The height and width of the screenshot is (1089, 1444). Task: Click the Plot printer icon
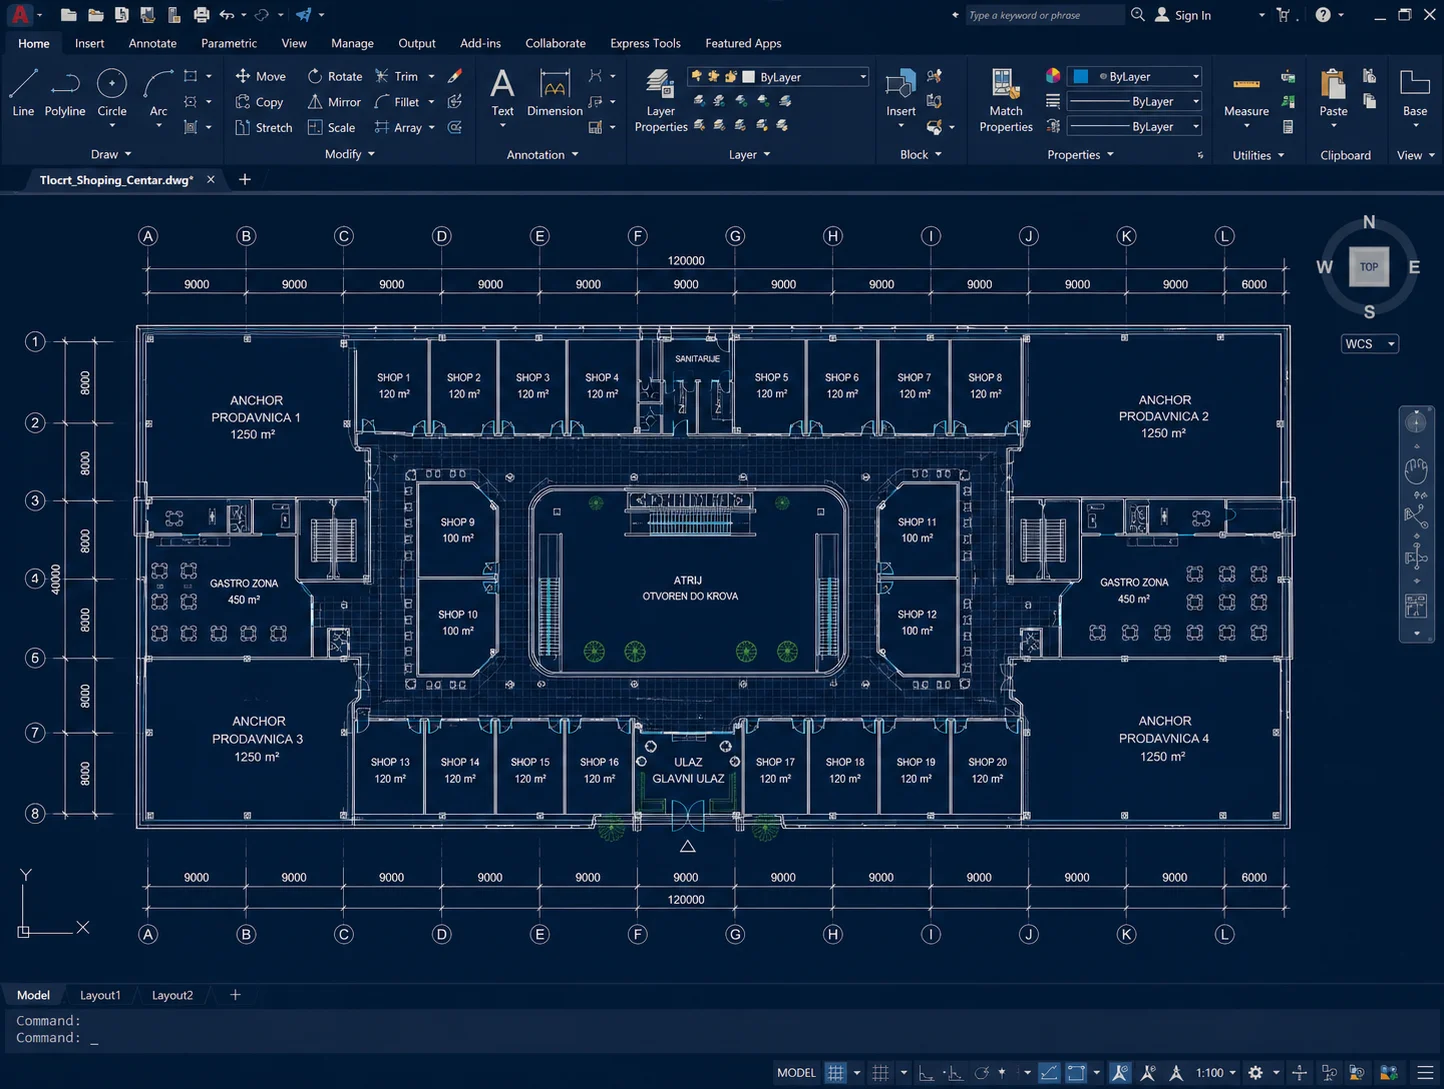click(x=201, y=15)
